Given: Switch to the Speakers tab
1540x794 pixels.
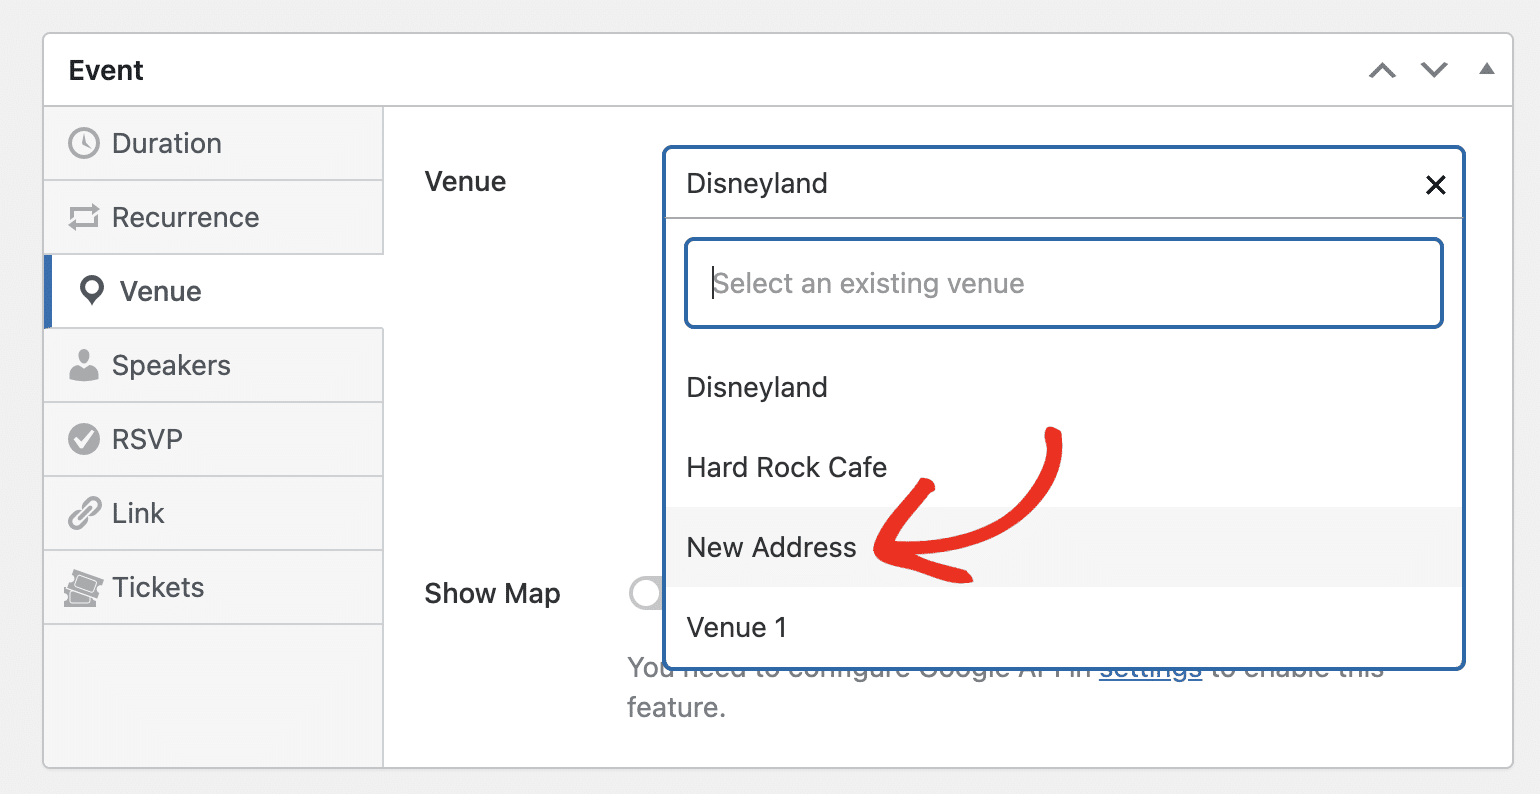Looking at the screenshot, I should (x=214, y=365).
